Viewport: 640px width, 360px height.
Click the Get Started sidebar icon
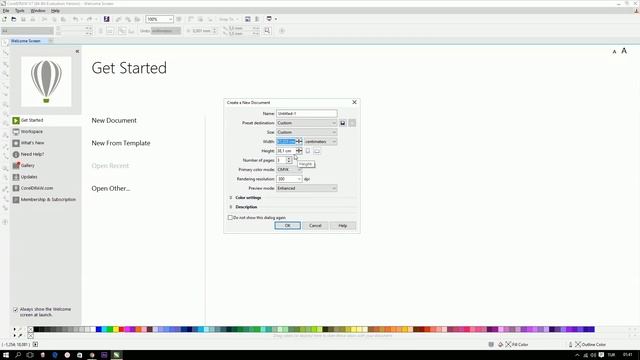click(16, 120)
